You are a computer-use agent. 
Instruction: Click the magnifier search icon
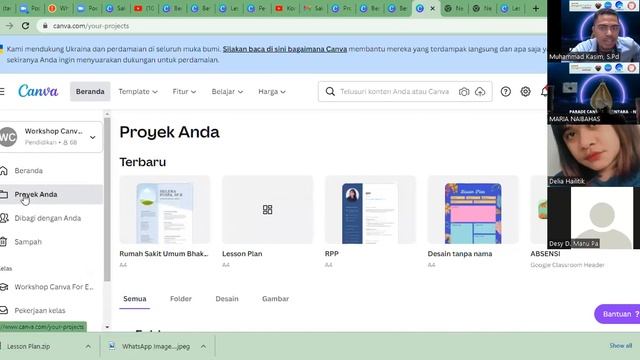[330, 91]
